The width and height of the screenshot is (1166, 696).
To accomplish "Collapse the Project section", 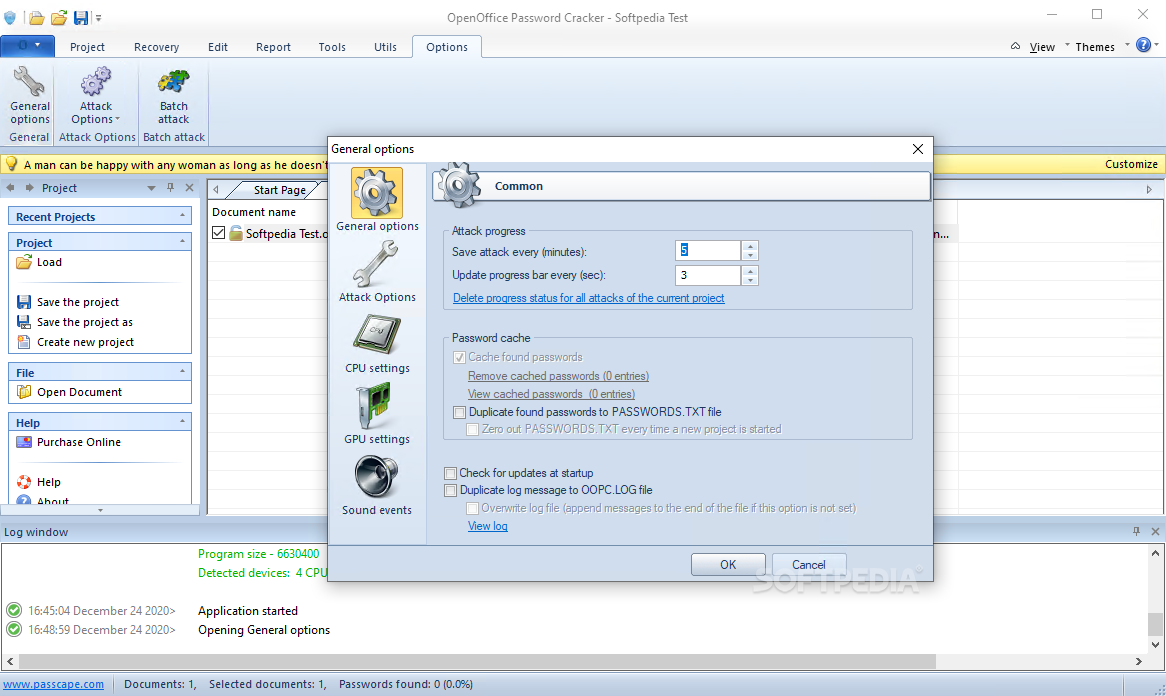I will (x=182, y=242).
